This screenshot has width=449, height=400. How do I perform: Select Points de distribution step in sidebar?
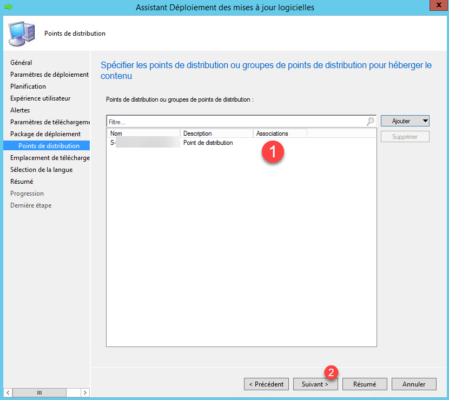coord(47,146)
